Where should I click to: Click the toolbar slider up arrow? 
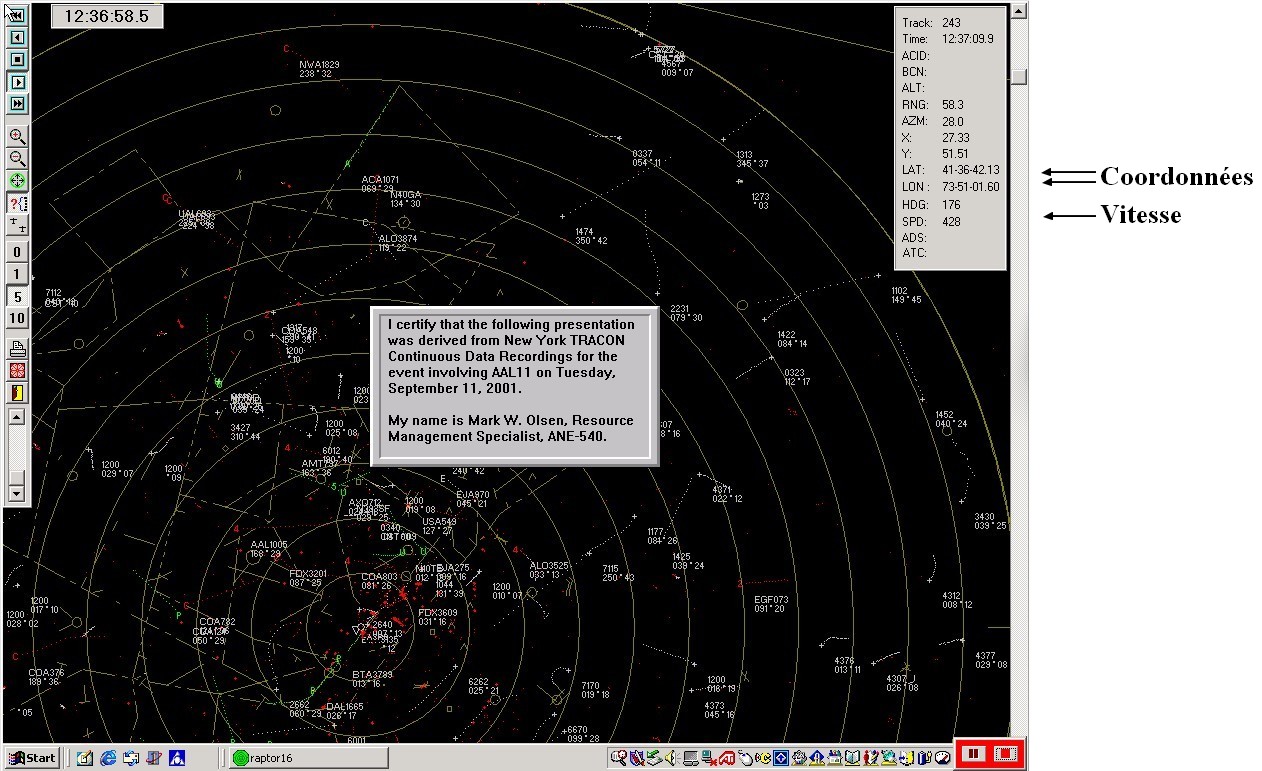16,416
